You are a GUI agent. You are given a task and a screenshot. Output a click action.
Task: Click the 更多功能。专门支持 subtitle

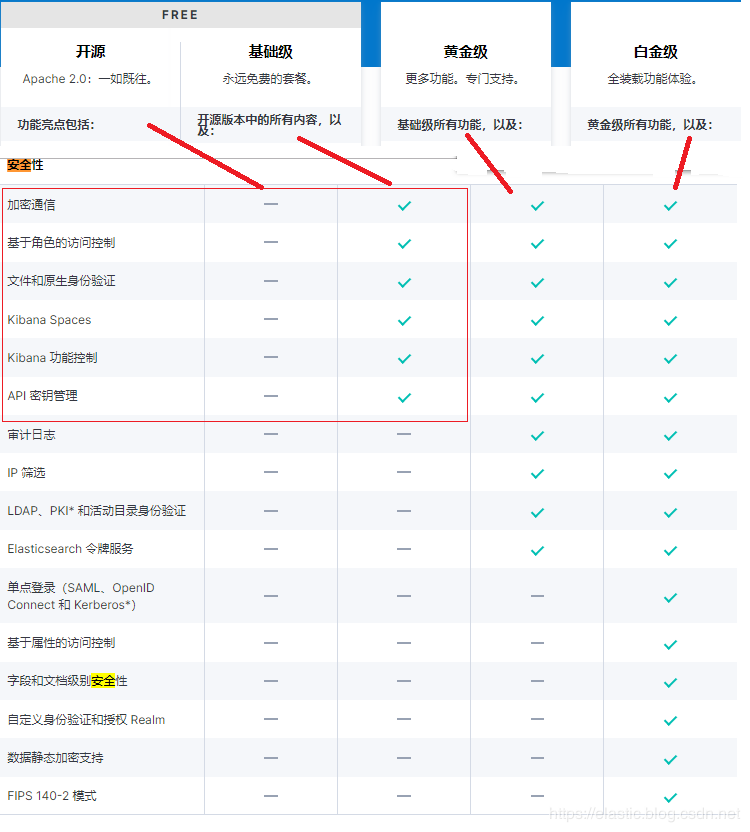(x=463, y=79)
